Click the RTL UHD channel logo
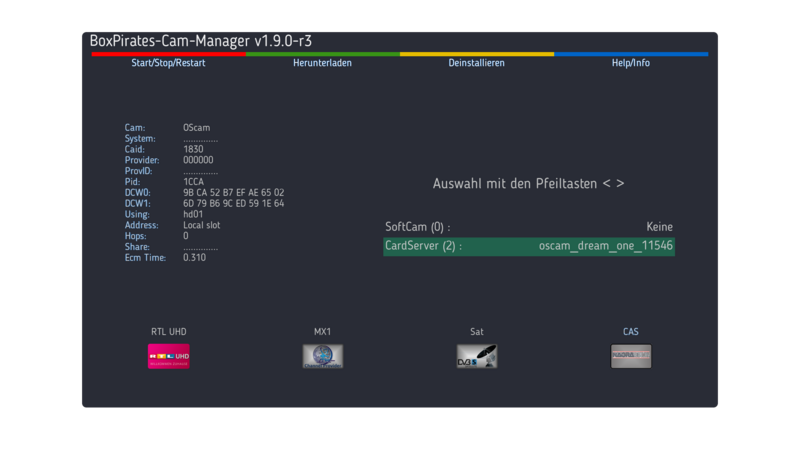800x450 pixels. (x=168, y=356)
